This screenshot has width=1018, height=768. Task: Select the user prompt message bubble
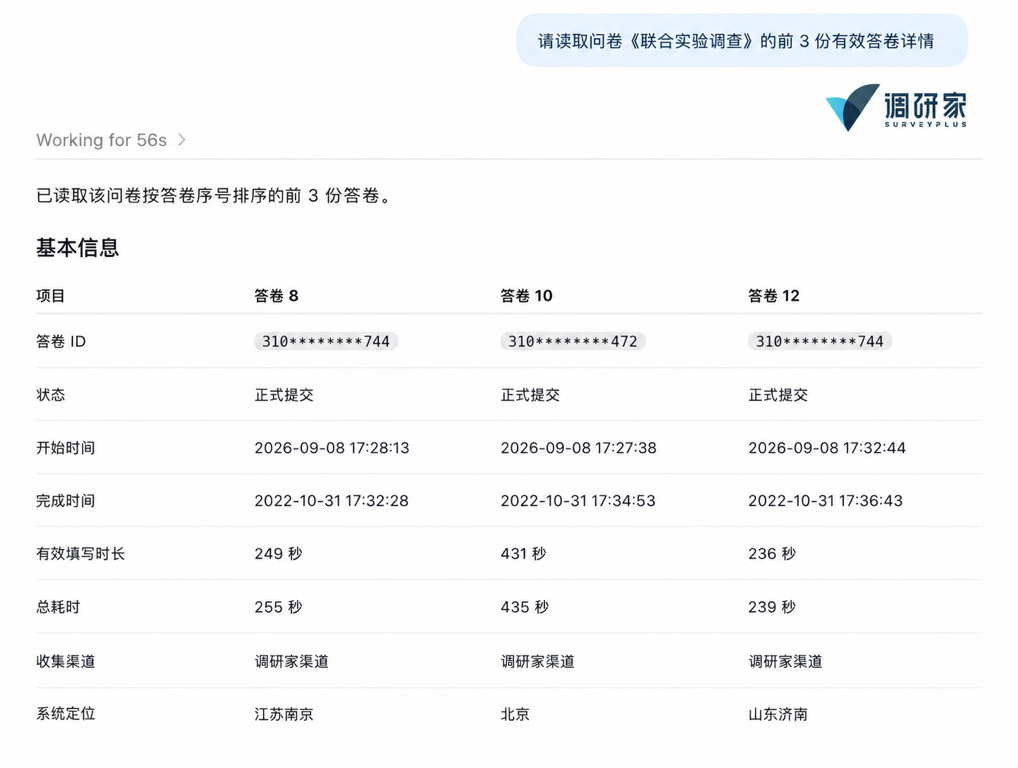click(742, 40)
